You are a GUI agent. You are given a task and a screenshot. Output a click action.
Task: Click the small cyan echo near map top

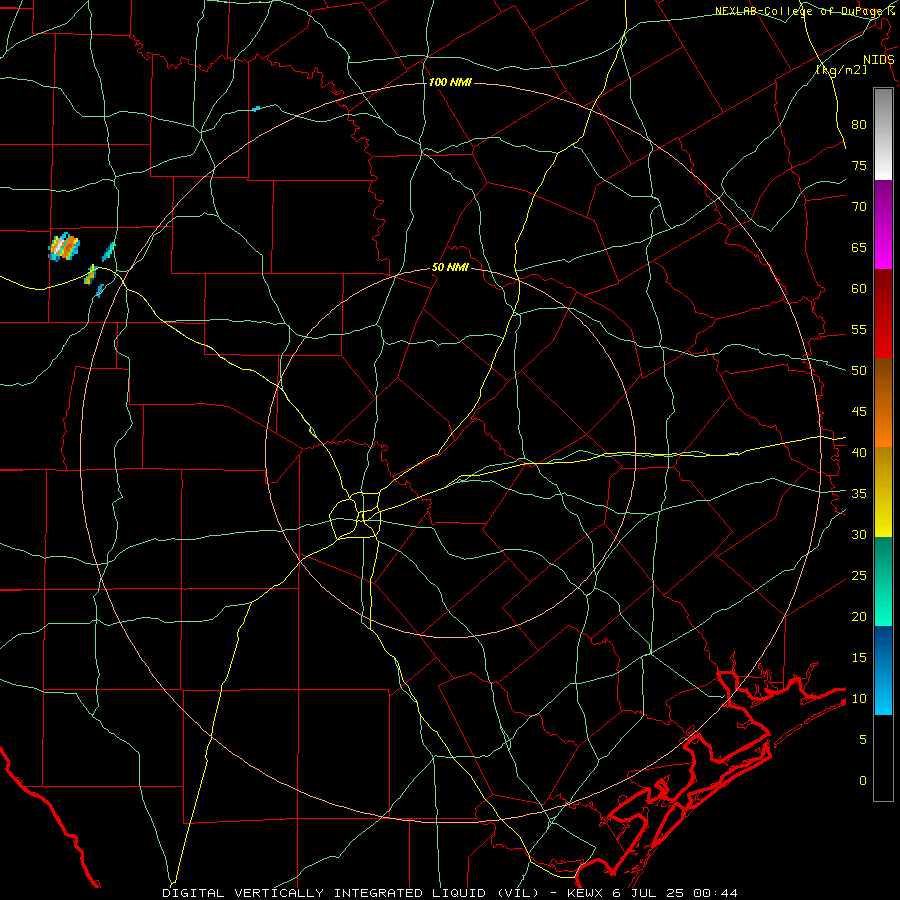tap(256, 108)
